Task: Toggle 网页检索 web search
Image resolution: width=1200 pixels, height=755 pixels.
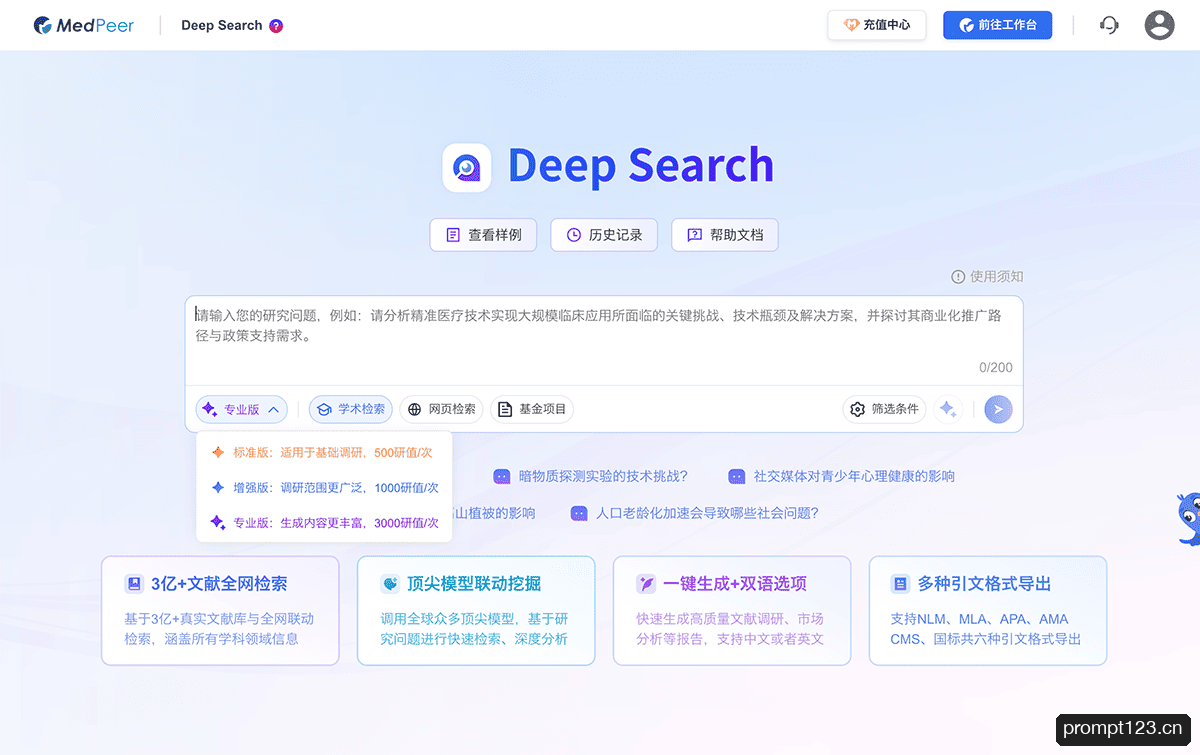Action: point(441,409)
